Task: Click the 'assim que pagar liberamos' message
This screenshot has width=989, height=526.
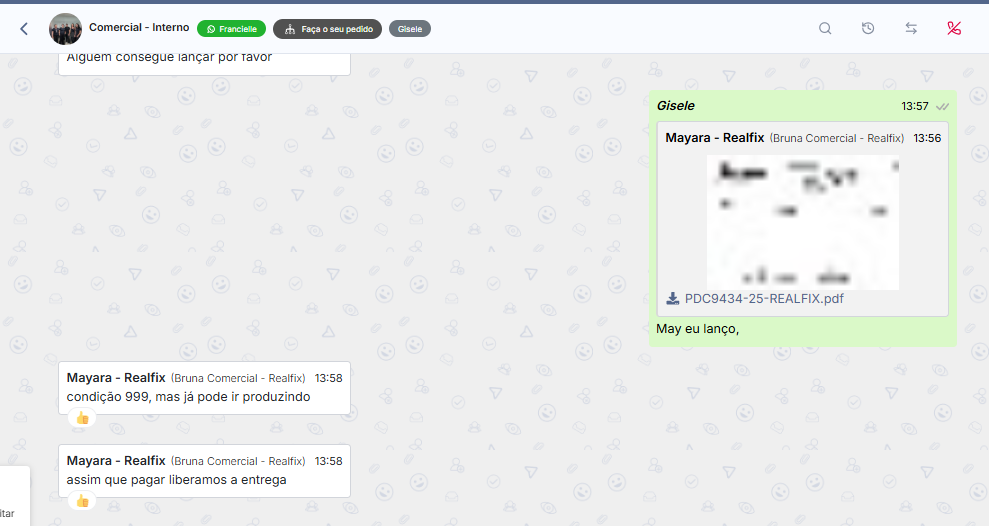Action: [176, 480]
